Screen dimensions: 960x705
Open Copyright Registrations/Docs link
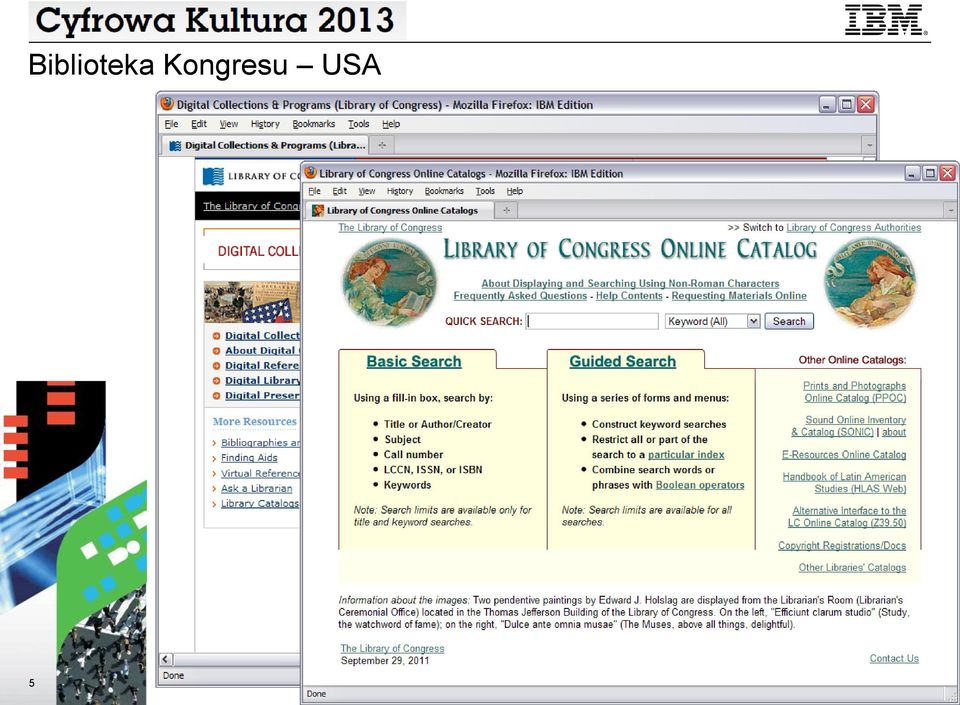click(x=842, y=545)
